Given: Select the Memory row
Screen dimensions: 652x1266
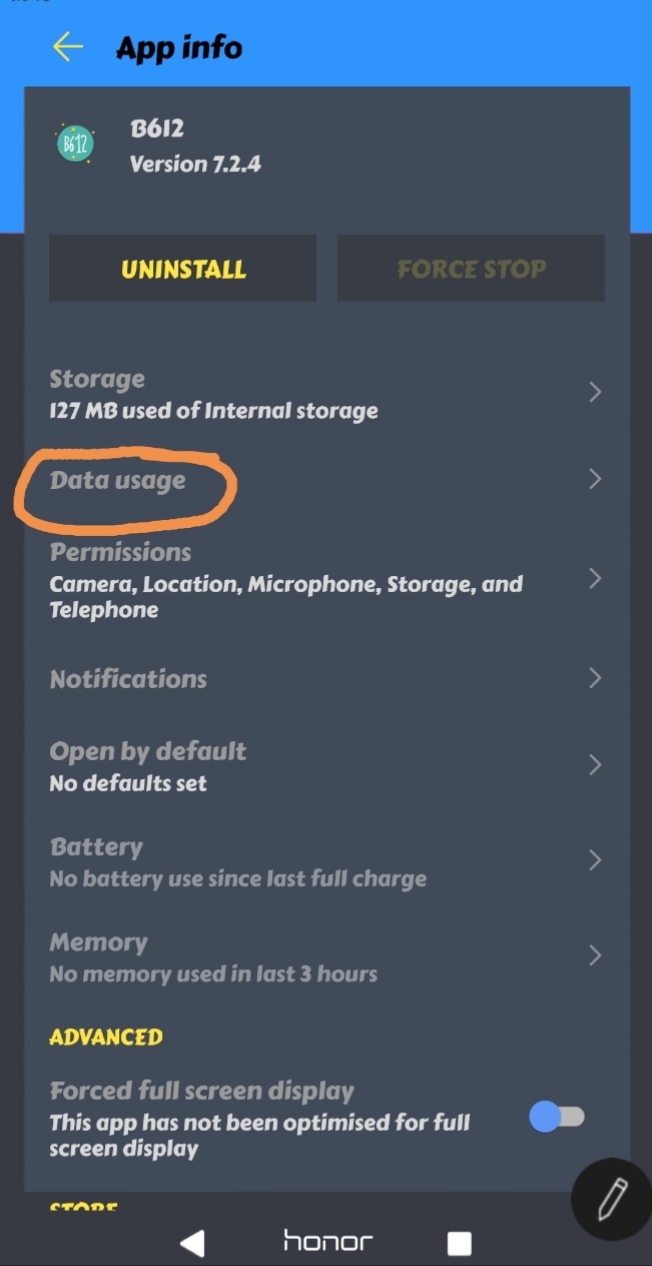Looking at the screenshot, I should tap(300, 956).
